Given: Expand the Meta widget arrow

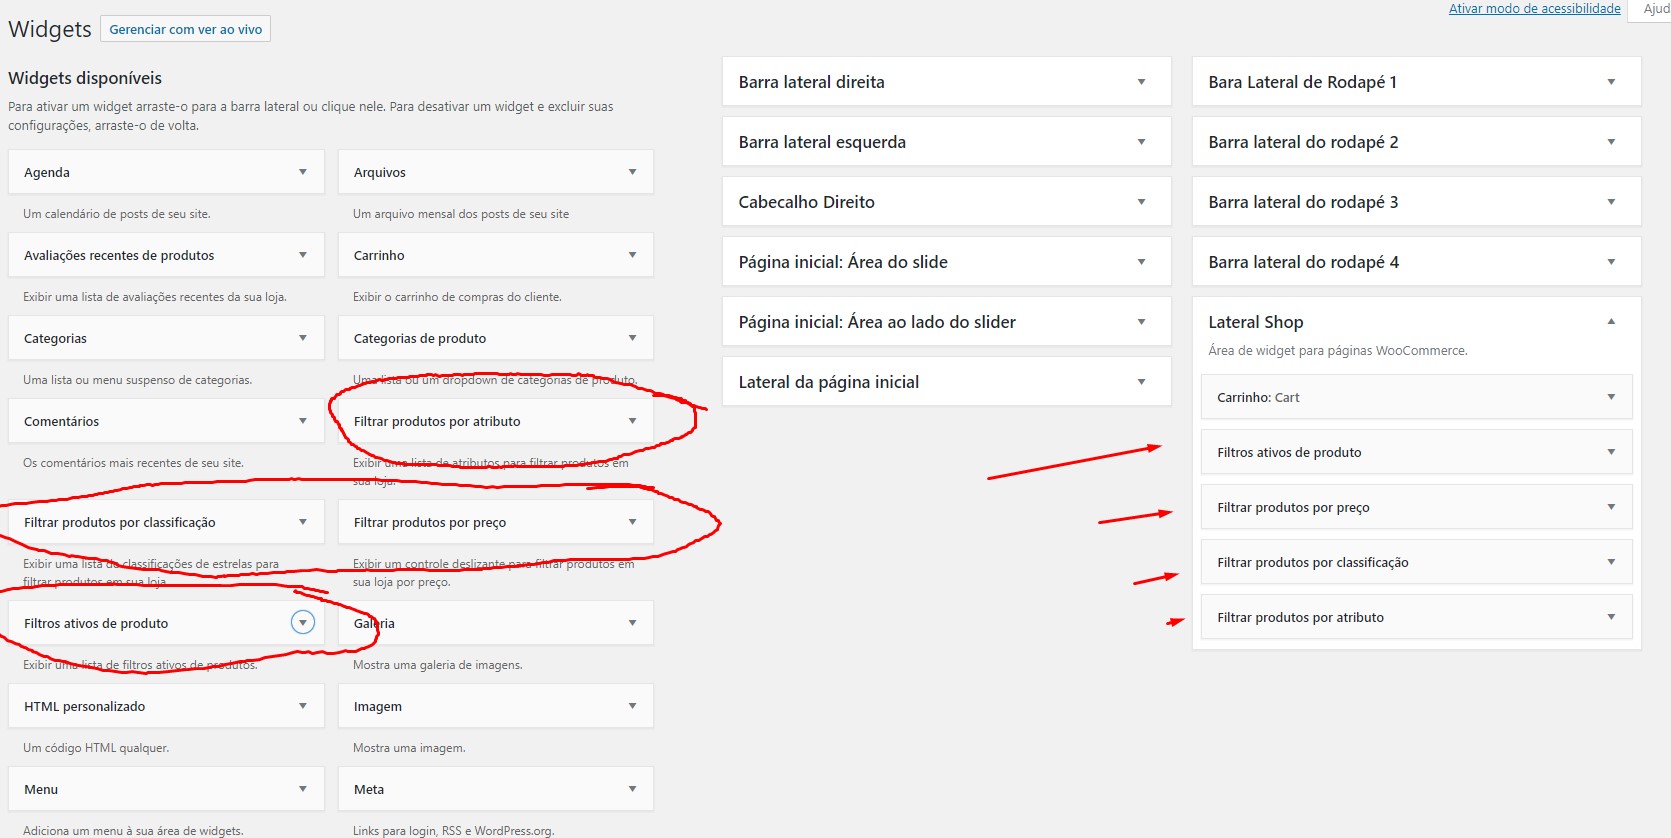Looking at the screenshot, I should tap(632, 789).
